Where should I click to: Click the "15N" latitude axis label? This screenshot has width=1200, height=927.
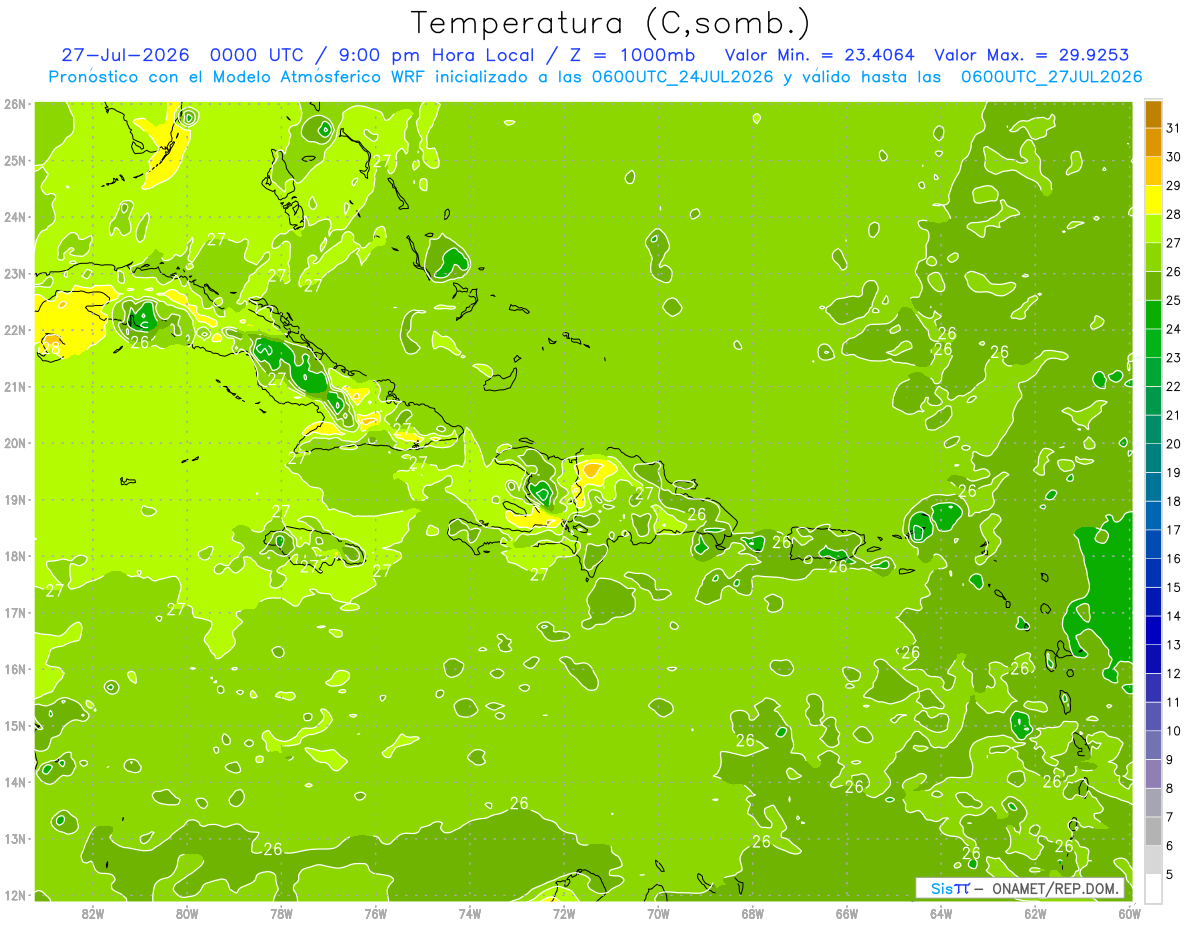tap(15, 726)
